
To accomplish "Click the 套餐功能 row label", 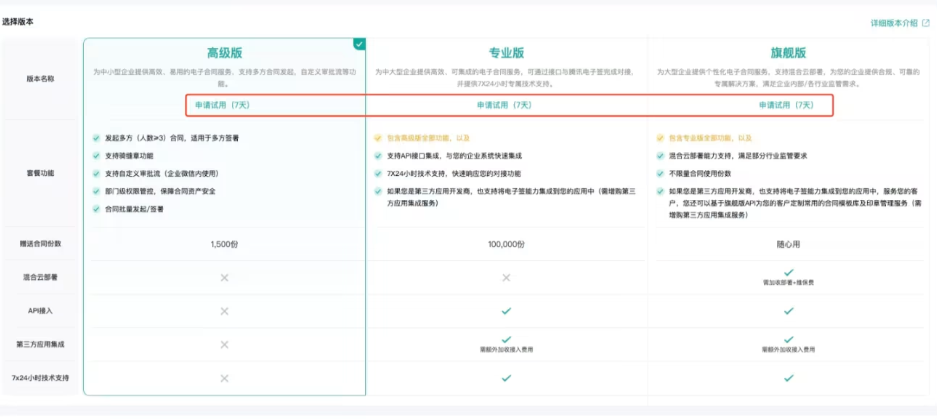I will coord(40,173).
